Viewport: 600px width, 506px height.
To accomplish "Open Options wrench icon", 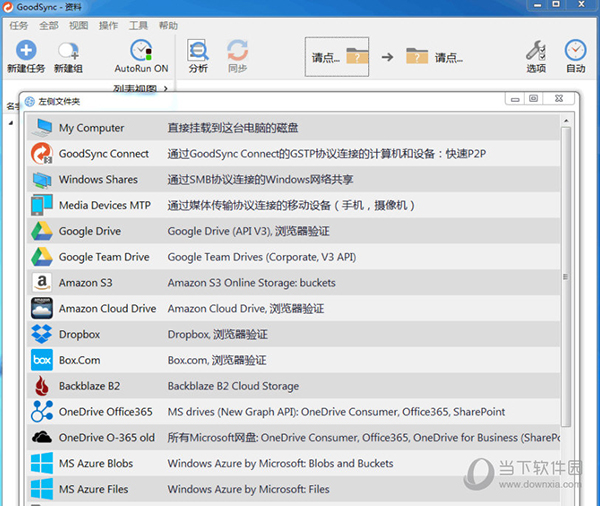I will point(536,50).
